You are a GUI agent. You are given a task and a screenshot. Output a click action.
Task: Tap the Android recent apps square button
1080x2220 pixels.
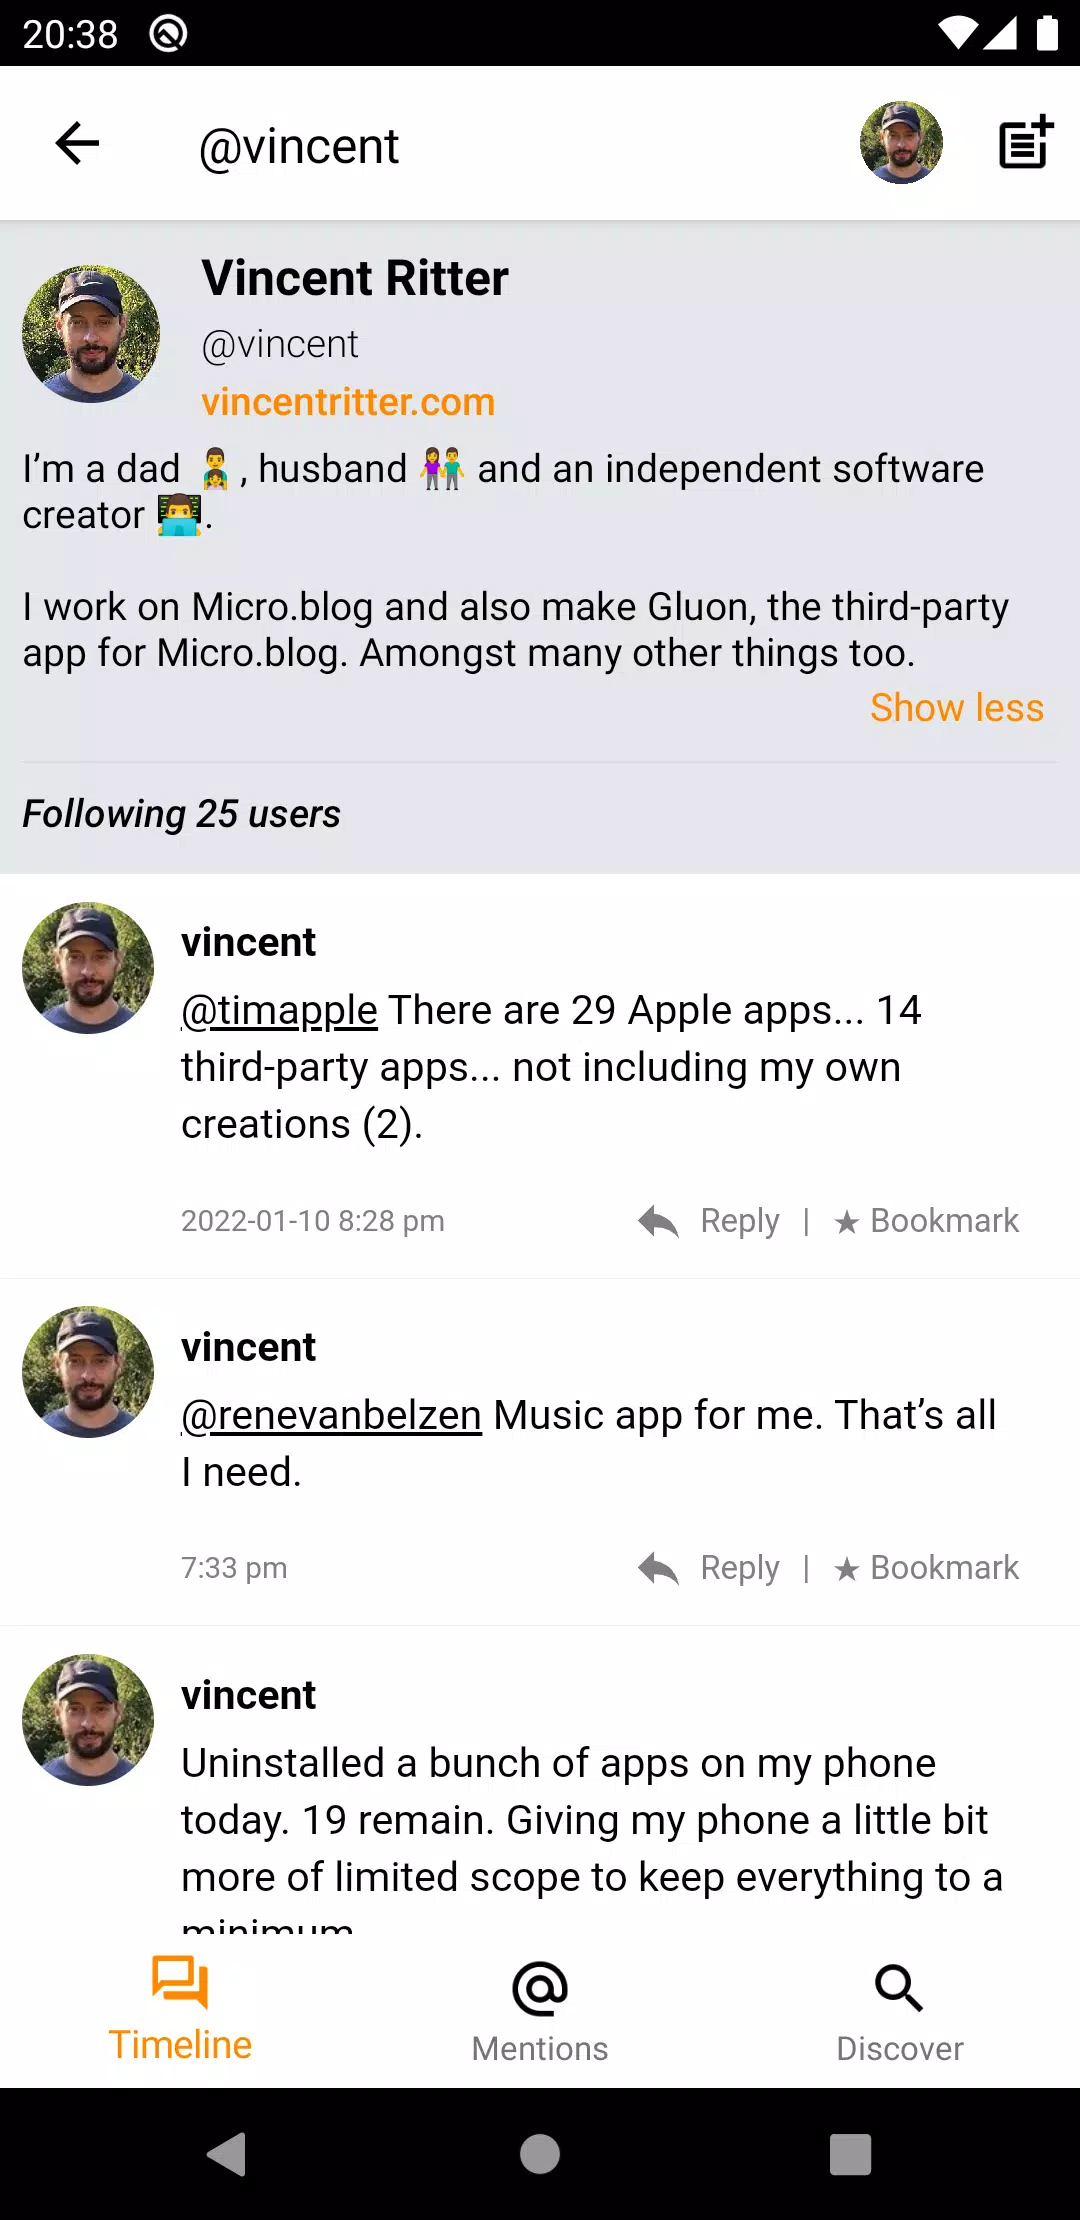[x=851, y=2154]
